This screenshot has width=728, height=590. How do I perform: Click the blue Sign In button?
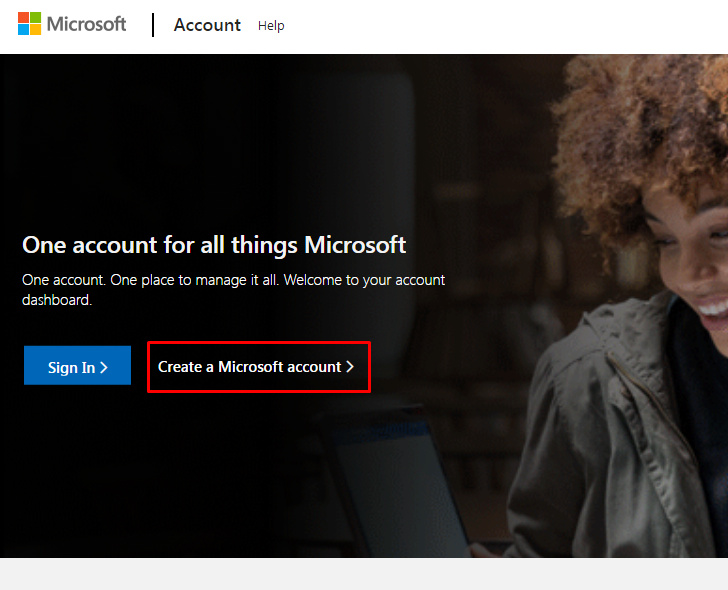[x=78, y=365]
